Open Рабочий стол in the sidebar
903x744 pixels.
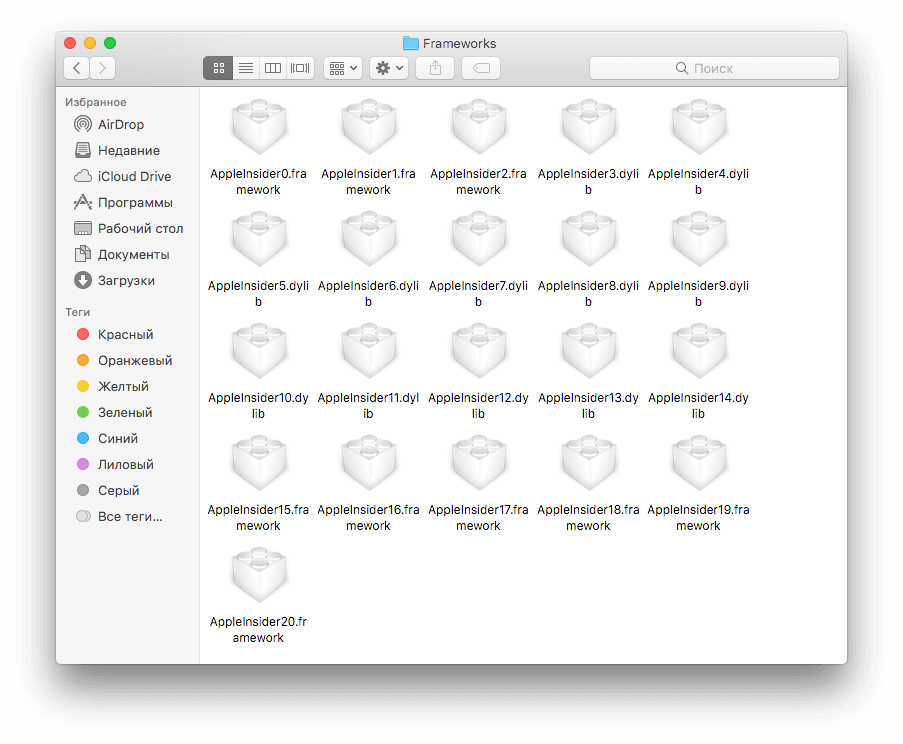click(x=128, y=229)
